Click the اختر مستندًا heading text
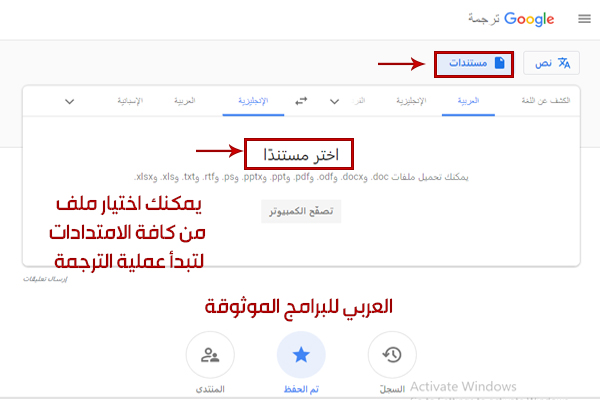 click(x=301, y=154)
